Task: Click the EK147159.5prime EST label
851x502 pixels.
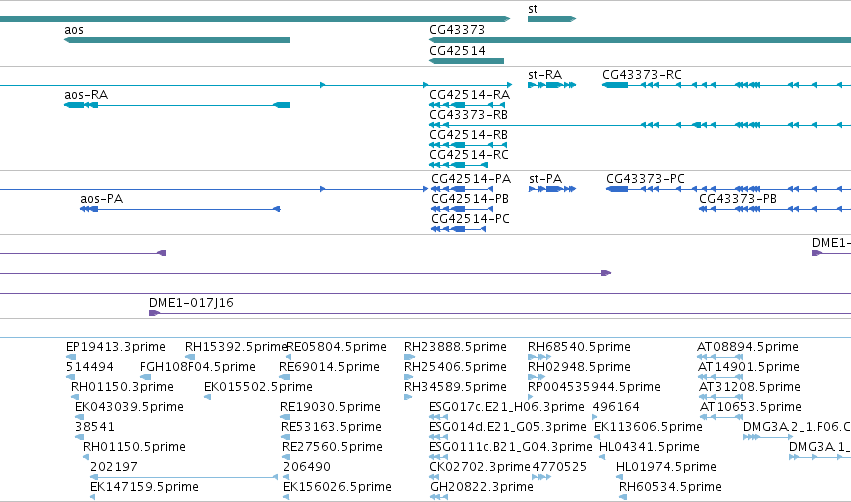Action: click(144, 487)
